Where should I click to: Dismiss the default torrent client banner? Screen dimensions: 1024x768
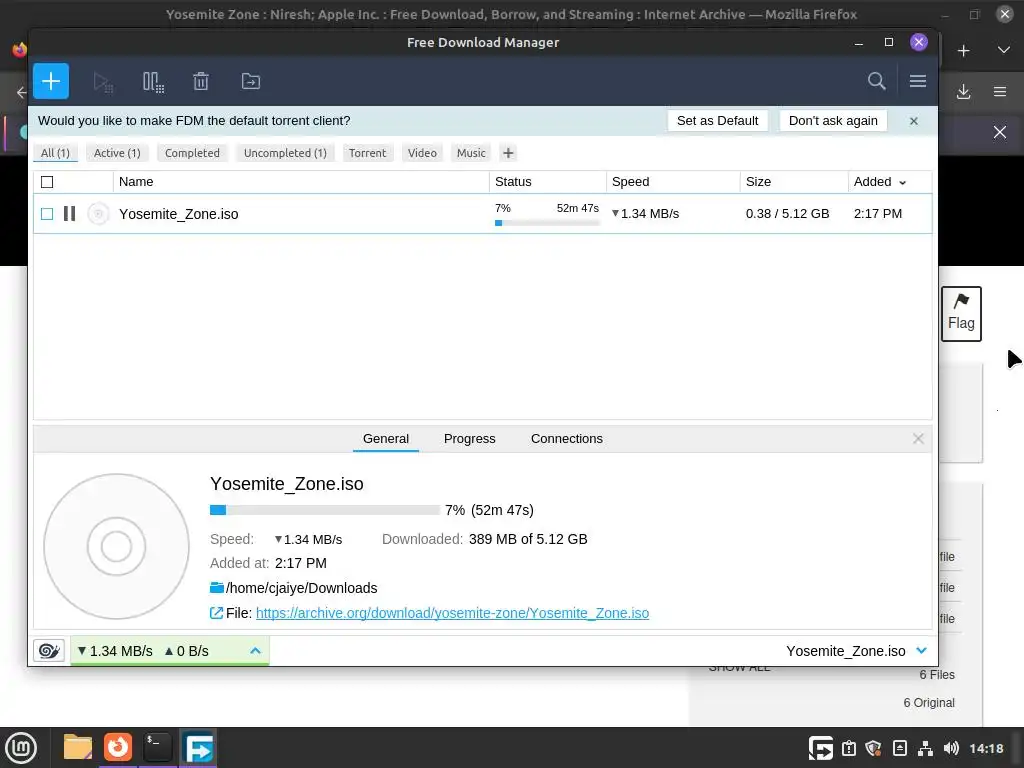pyautogui.click(x=914, y=121)
